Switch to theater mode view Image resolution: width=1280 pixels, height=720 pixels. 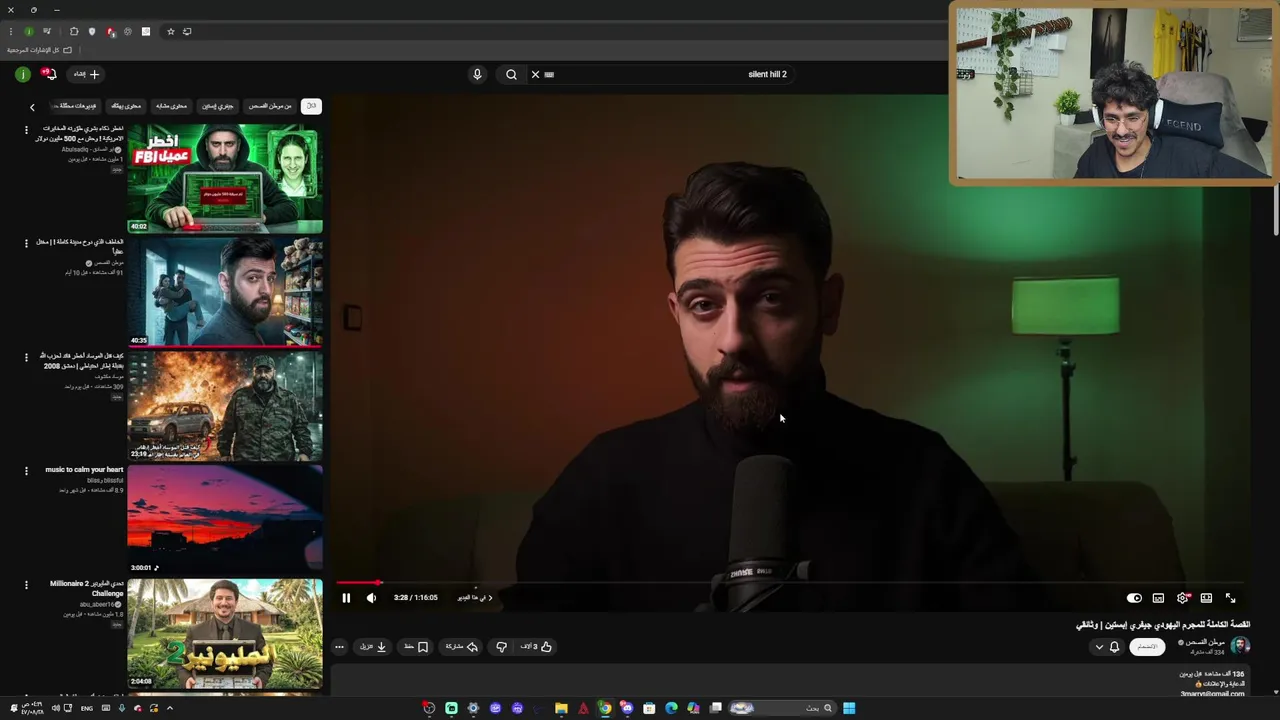[x=1206, y=598]
